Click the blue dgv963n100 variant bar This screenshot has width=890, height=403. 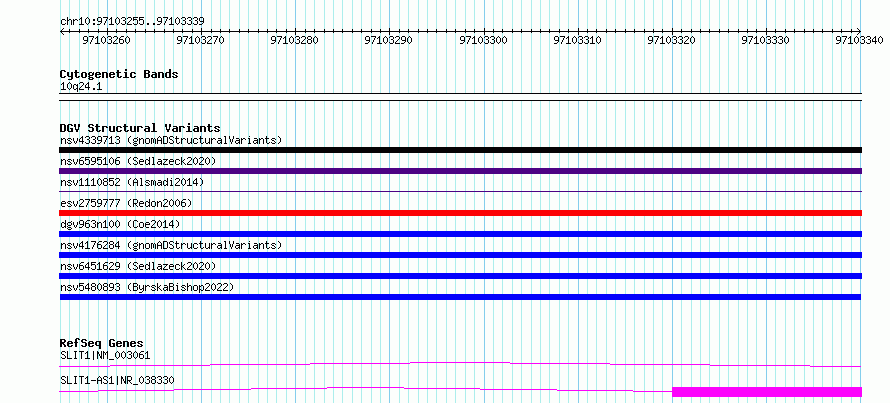coord(461,234)
